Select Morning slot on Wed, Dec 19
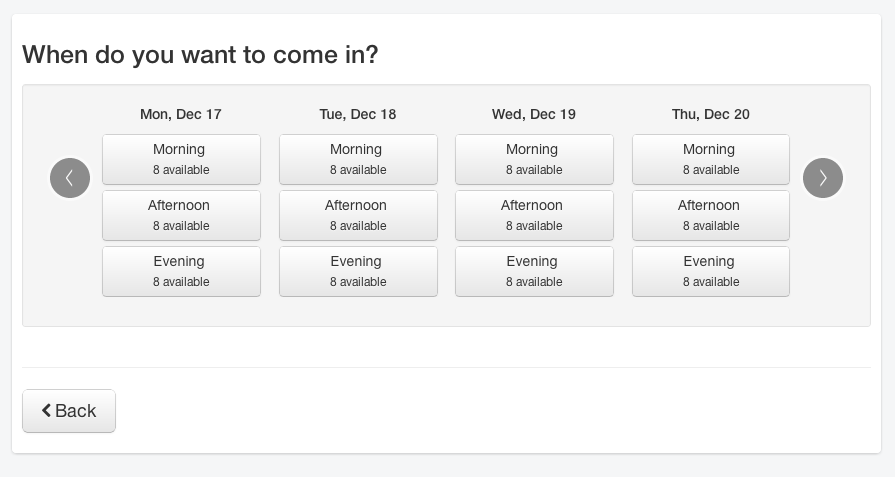 click(534, 159)
